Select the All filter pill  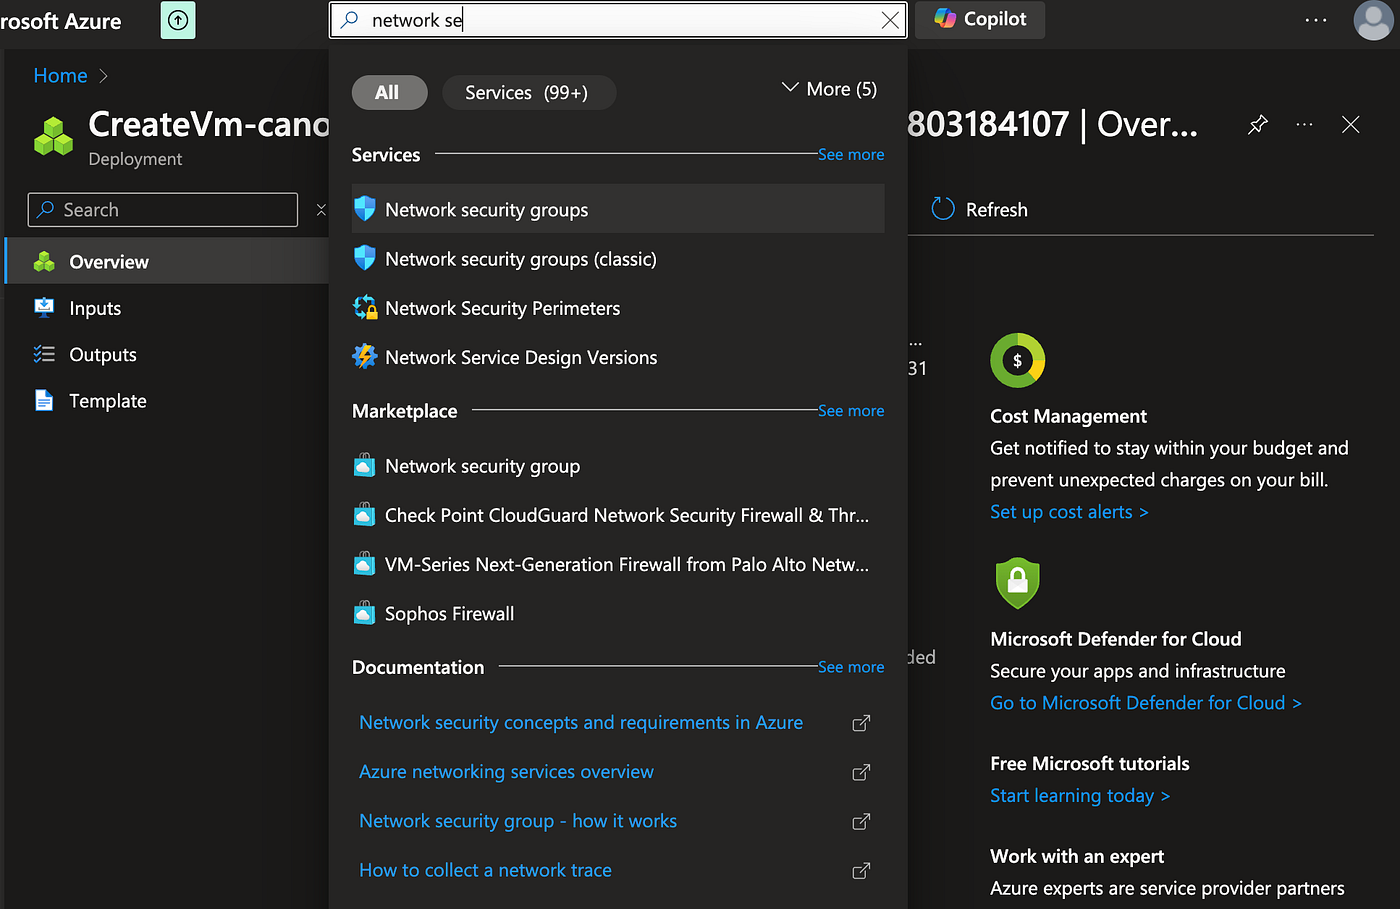pos(389,93)
